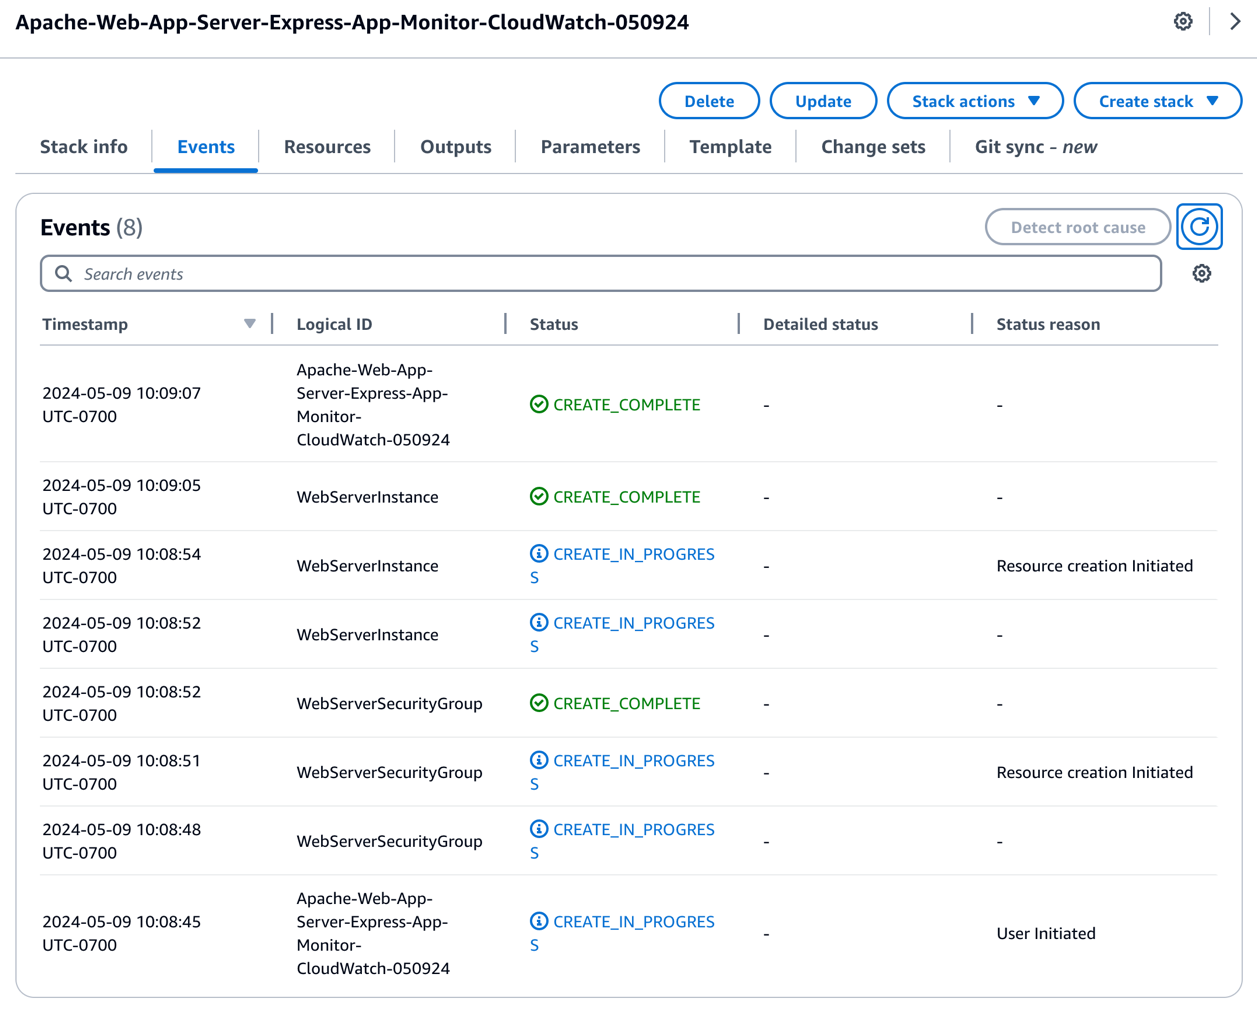Image resolution: width=1257 pixels, height=1018 pixels.
Task: Click the Logical ID column header
Action: (334, 324)
